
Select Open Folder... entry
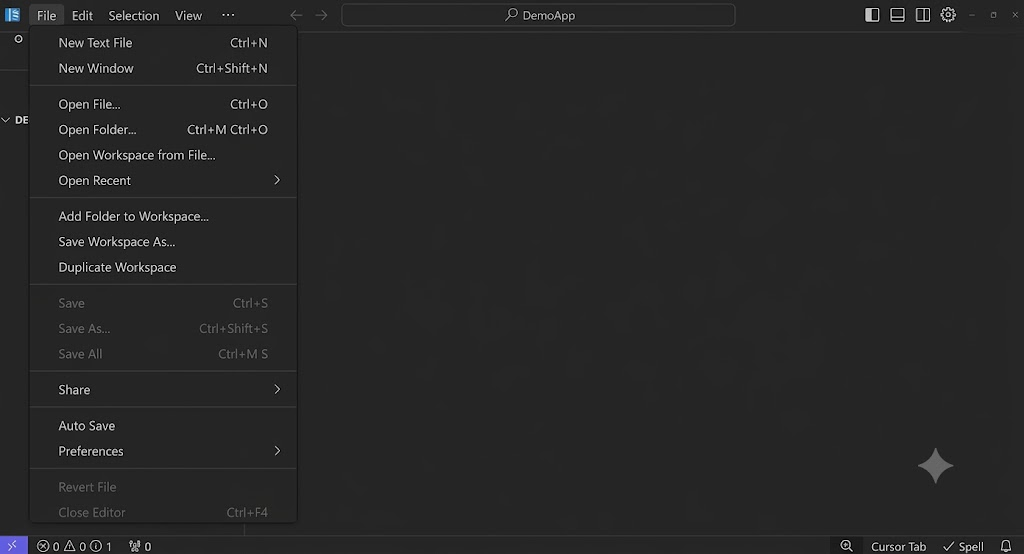coord(163,129)
